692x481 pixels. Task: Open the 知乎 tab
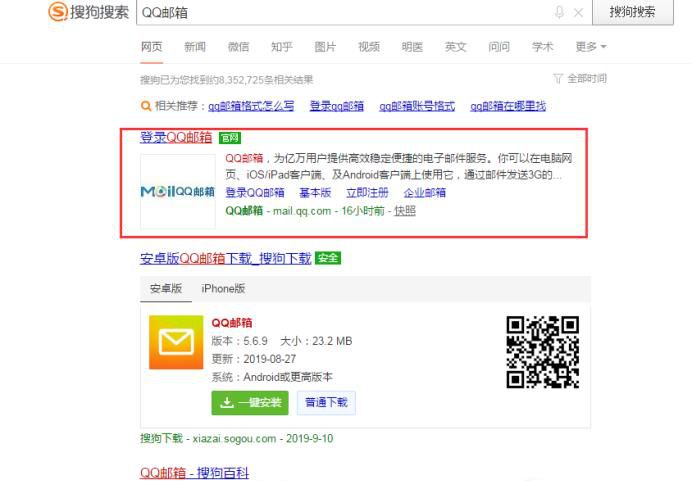click(282, 46)
